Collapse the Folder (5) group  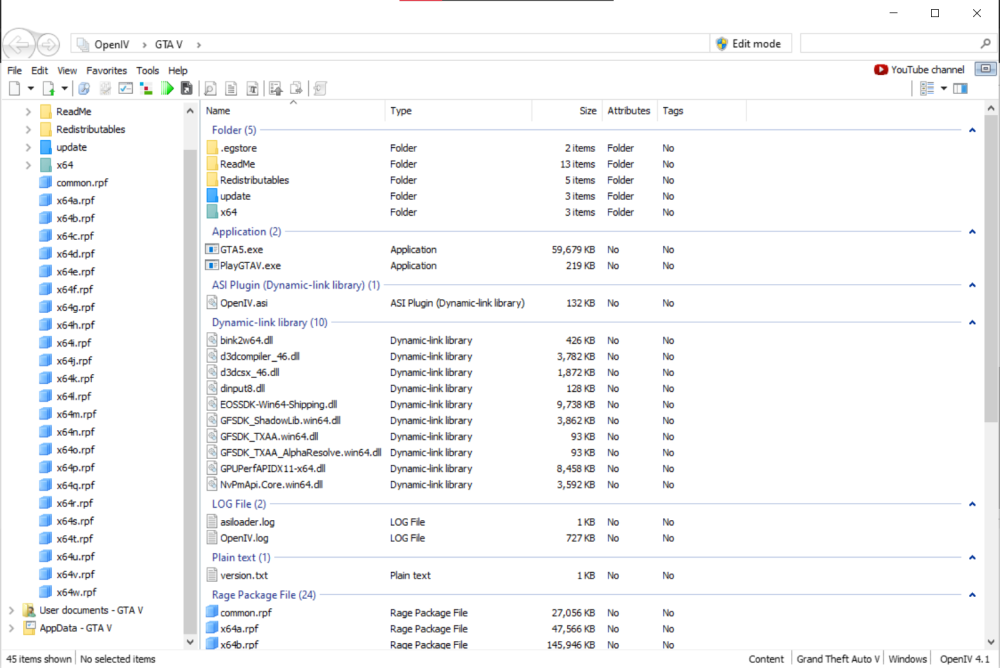(972, 130)
